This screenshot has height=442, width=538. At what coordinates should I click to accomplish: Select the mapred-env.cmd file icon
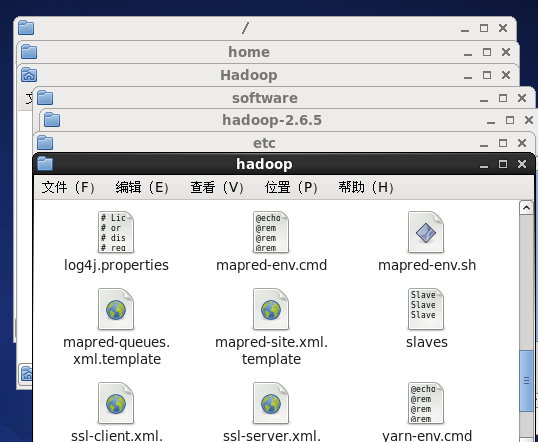(271, 232)
